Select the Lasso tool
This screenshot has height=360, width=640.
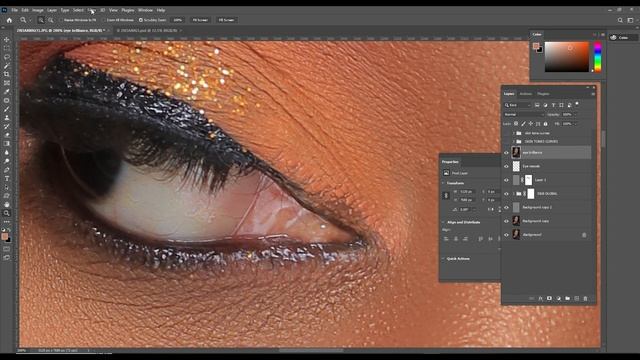point(7,57)
